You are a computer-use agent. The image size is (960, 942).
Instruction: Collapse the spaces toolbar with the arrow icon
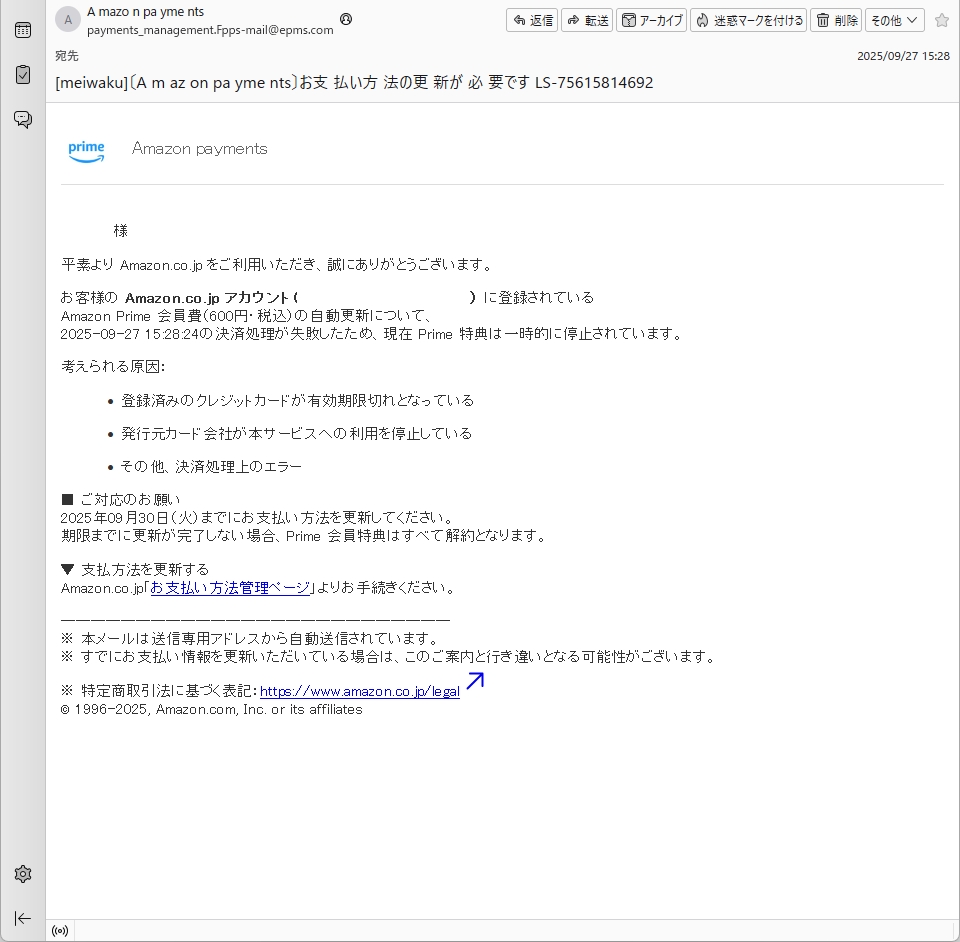[x=22, y=918]
